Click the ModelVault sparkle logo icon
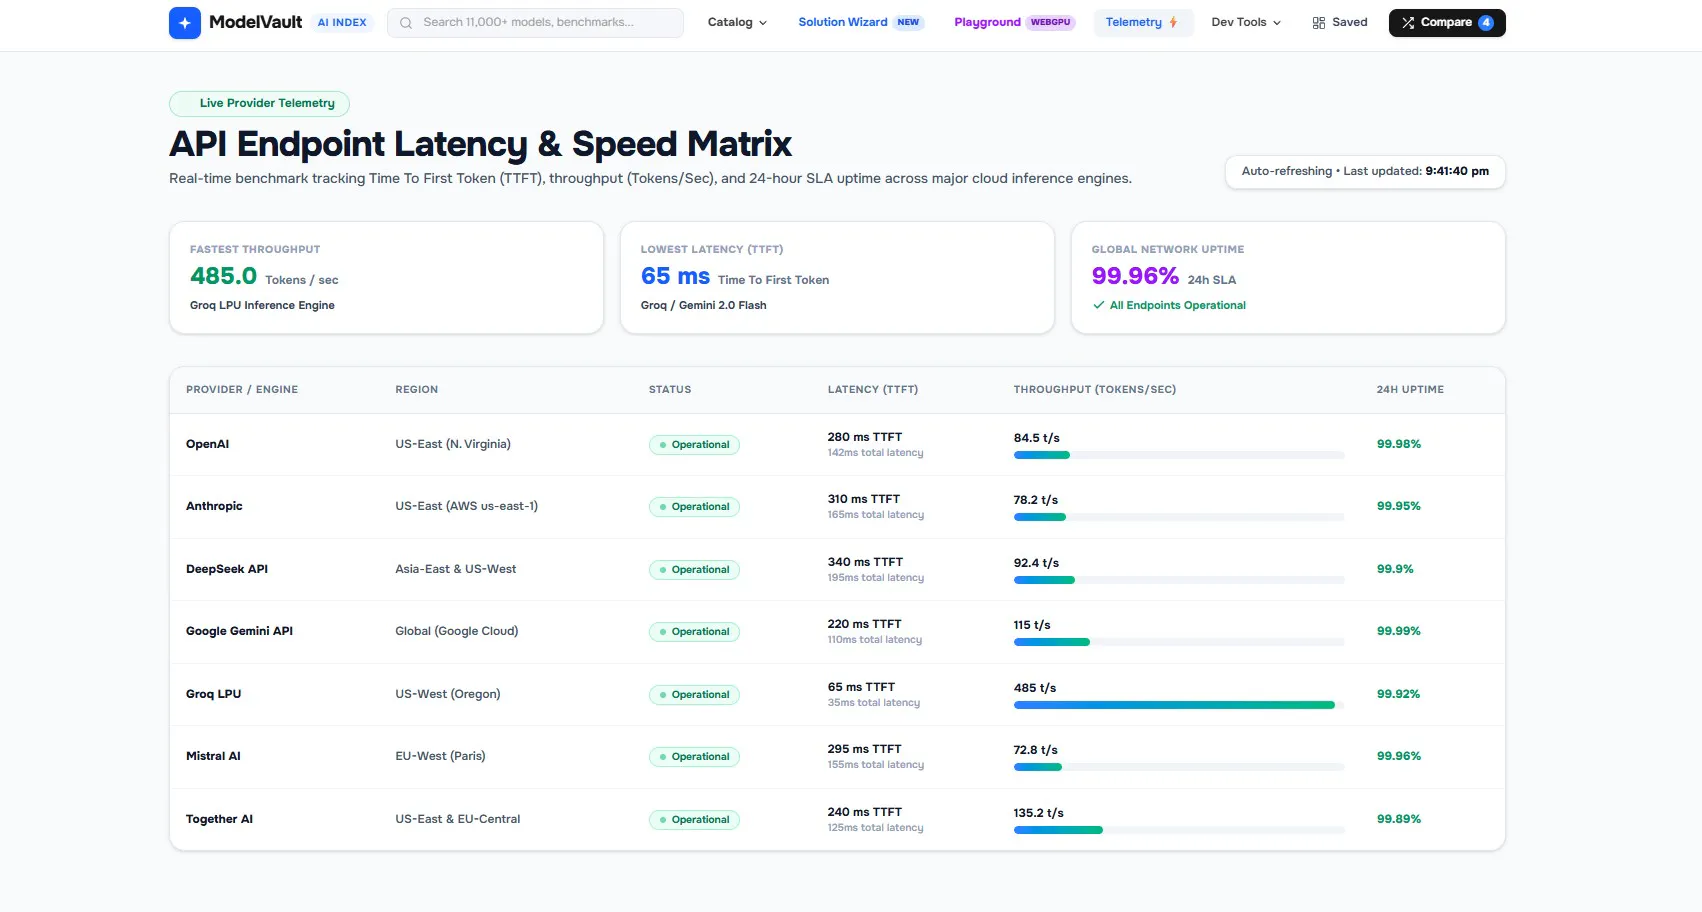Viewport: 1702px width, 912px height. click(x=185, y=23)
